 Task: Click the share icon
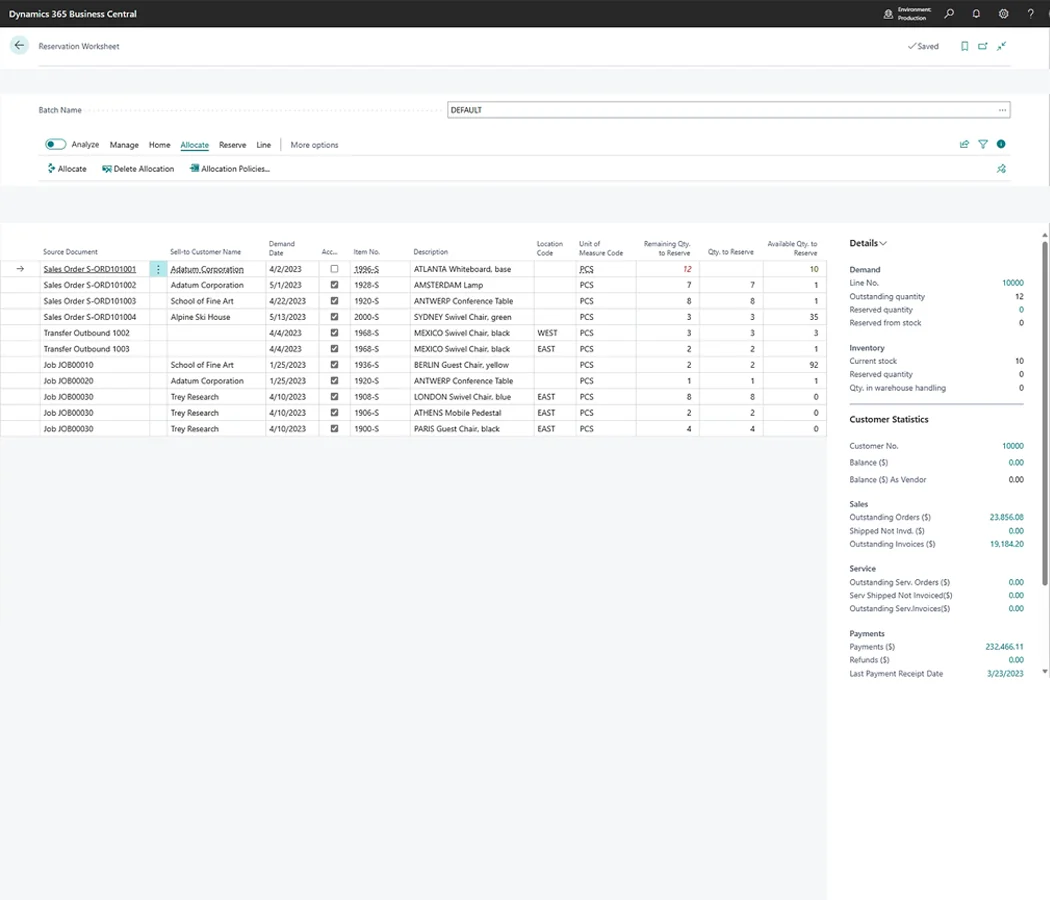pyautogui.click(x=964, y=144)
